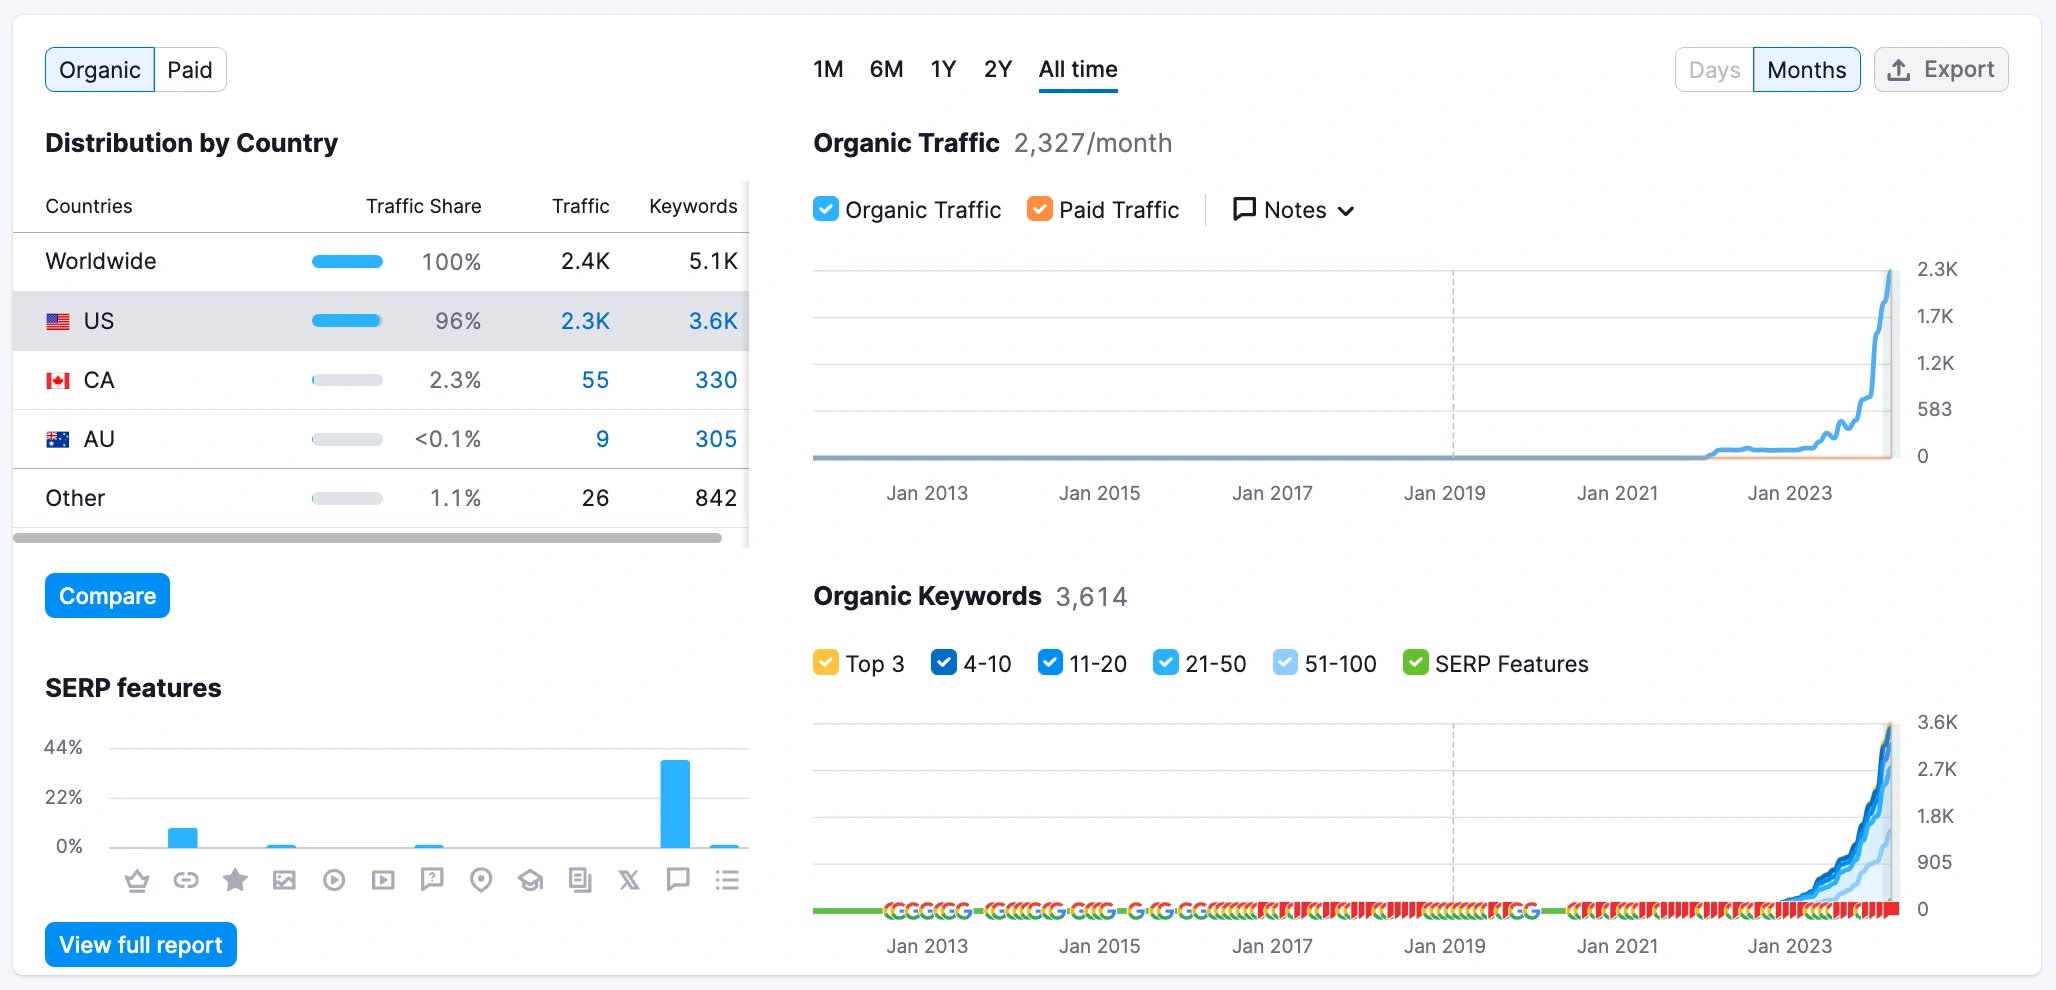2056x990 pixels.
Task: Click the stacked documents news SERP icon
Action: coord(580,880)
